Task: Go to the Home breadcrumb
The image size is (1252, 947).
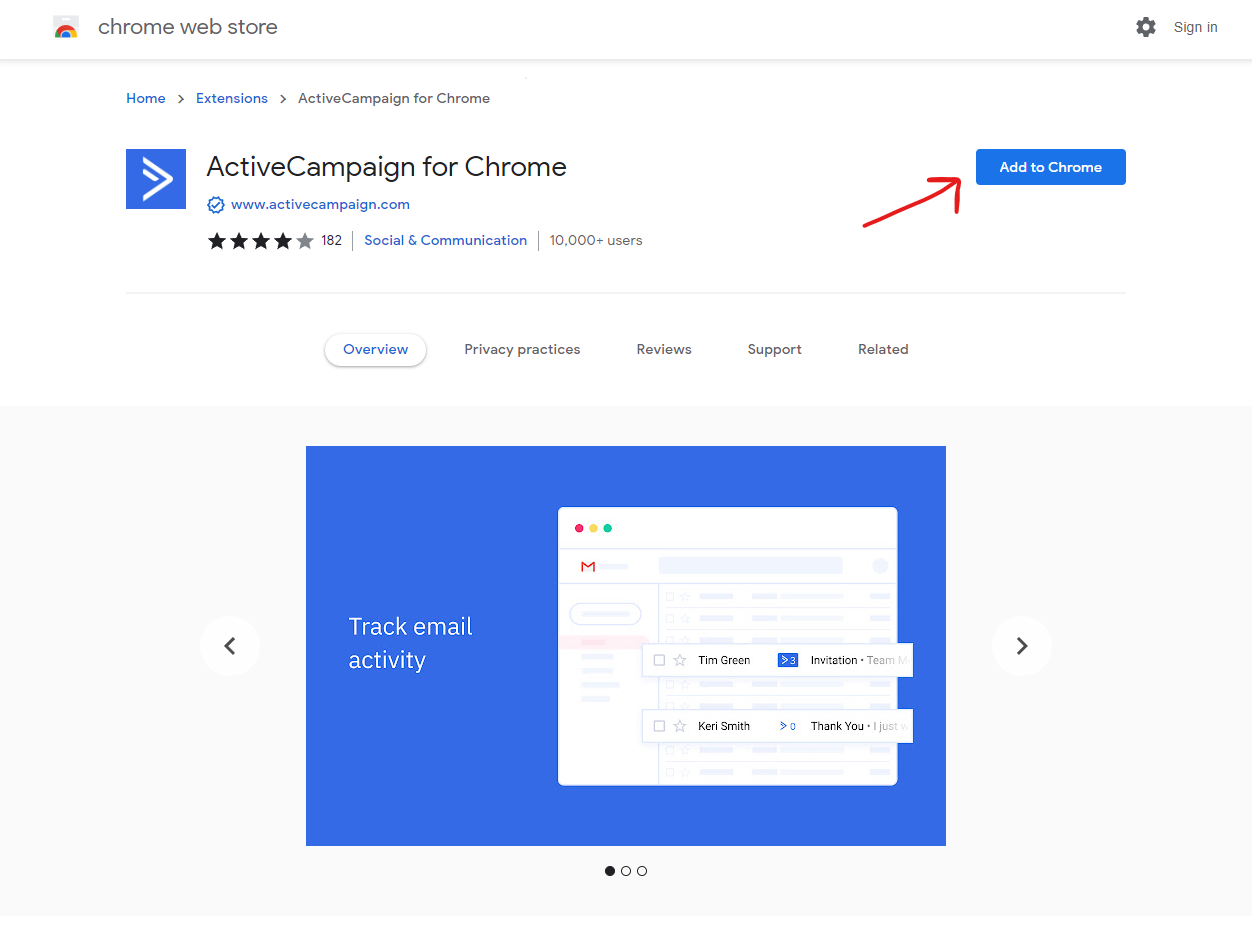Action: pos(146,98)
